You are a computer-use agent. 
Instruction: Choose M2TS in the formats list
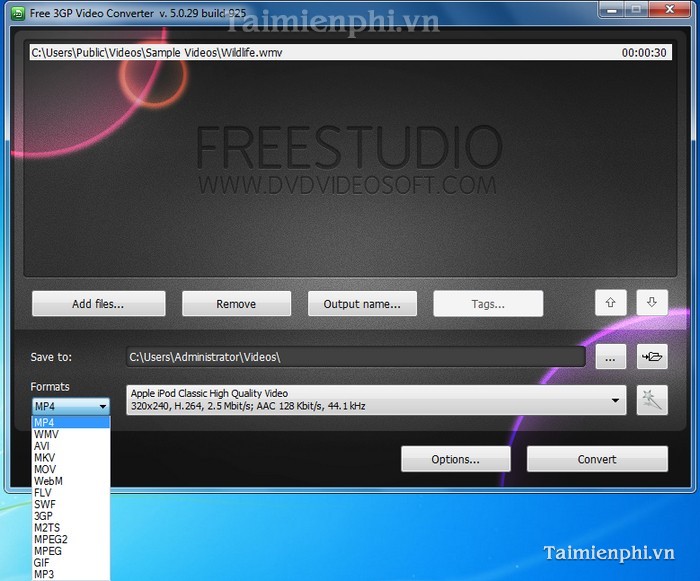tap(71, 527)
